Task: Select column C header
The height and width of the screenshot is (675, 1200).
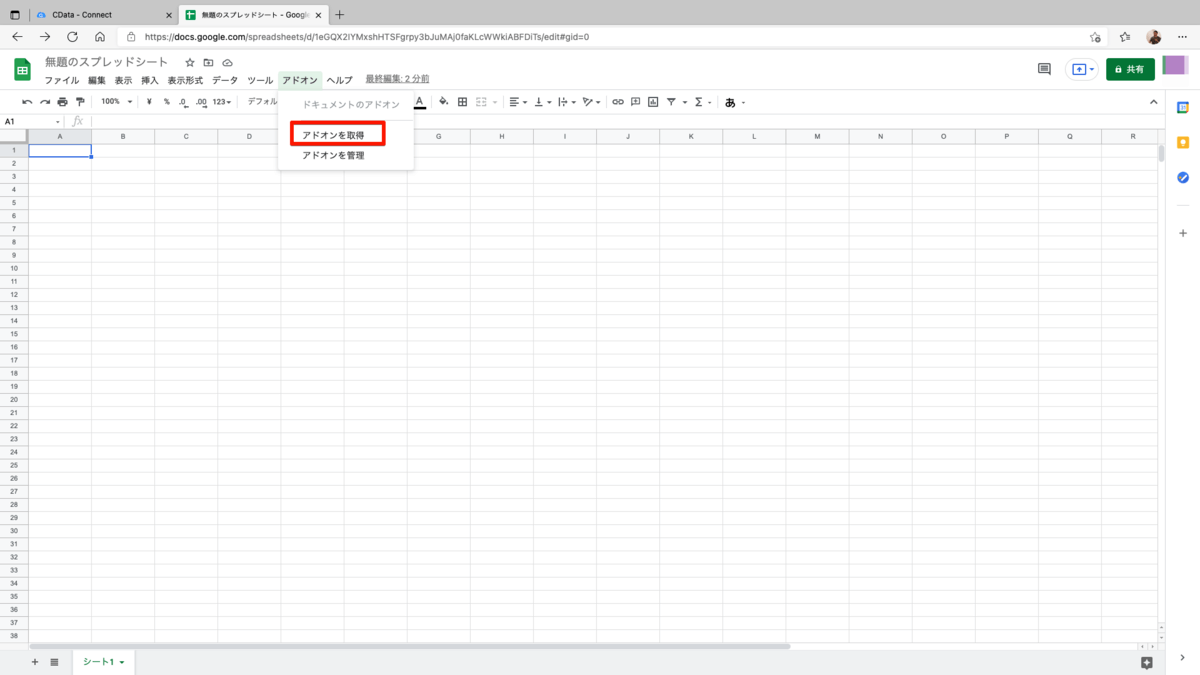Action: 186,136
